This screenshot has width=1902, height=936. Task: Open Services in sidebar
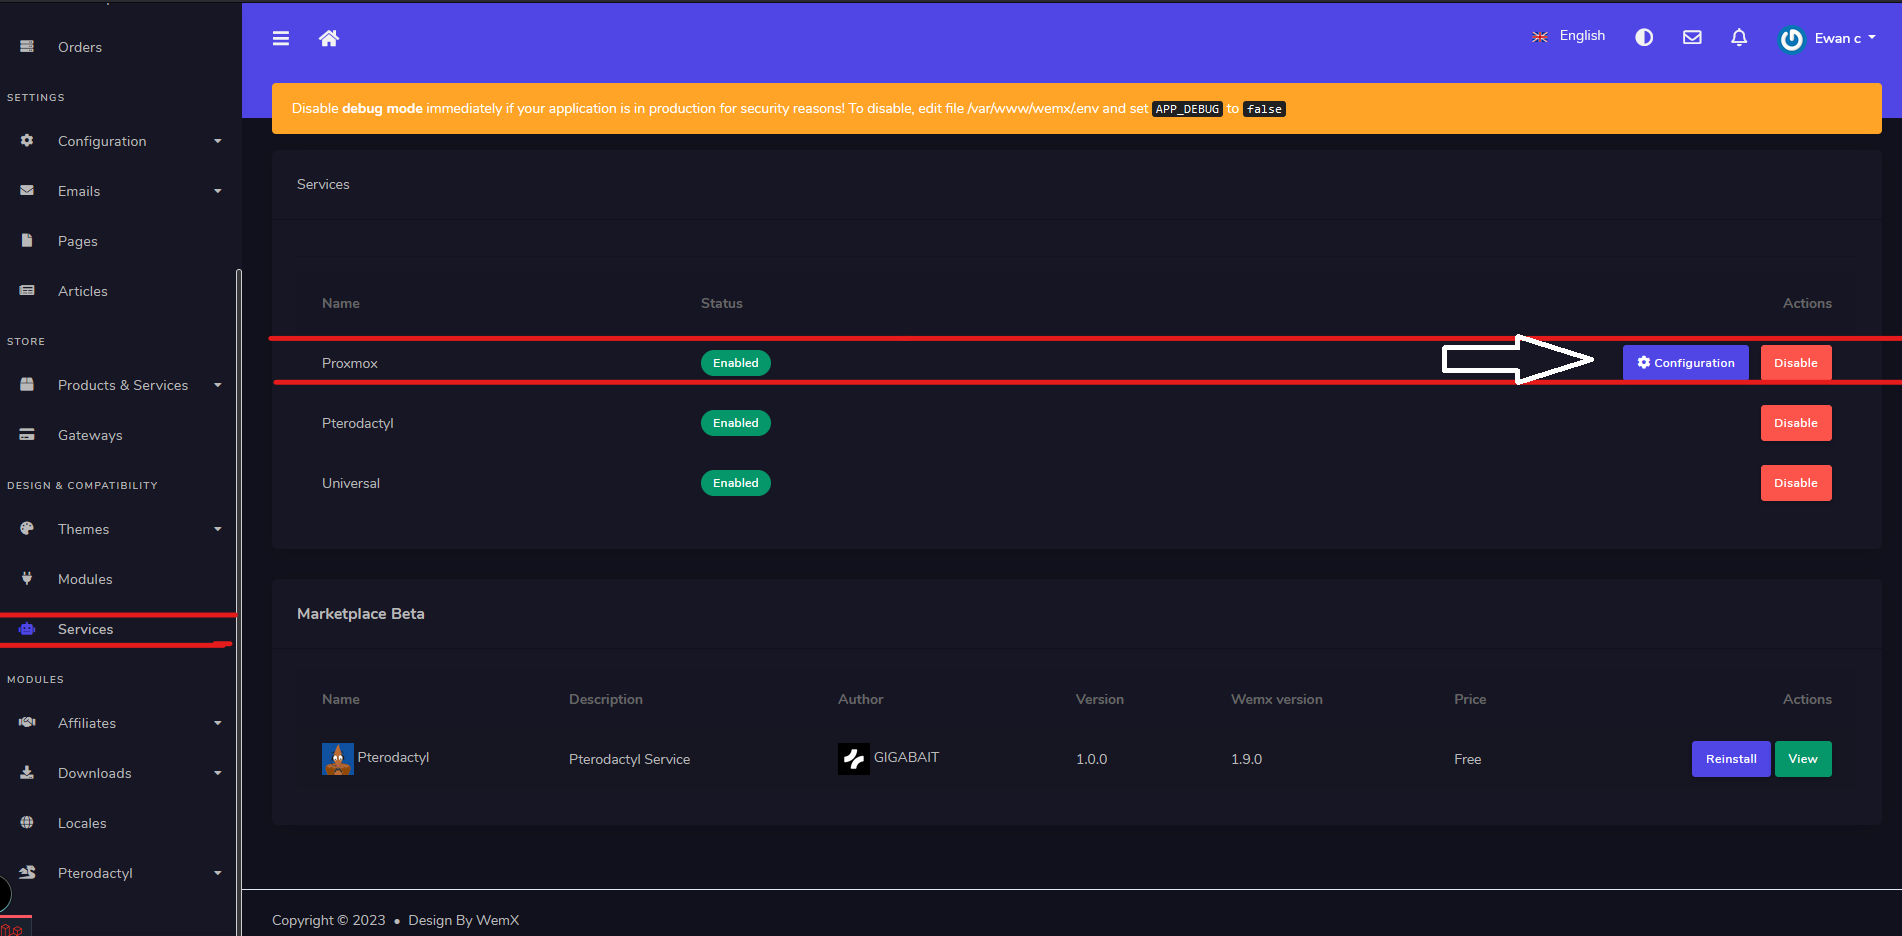tap(86, 629)
